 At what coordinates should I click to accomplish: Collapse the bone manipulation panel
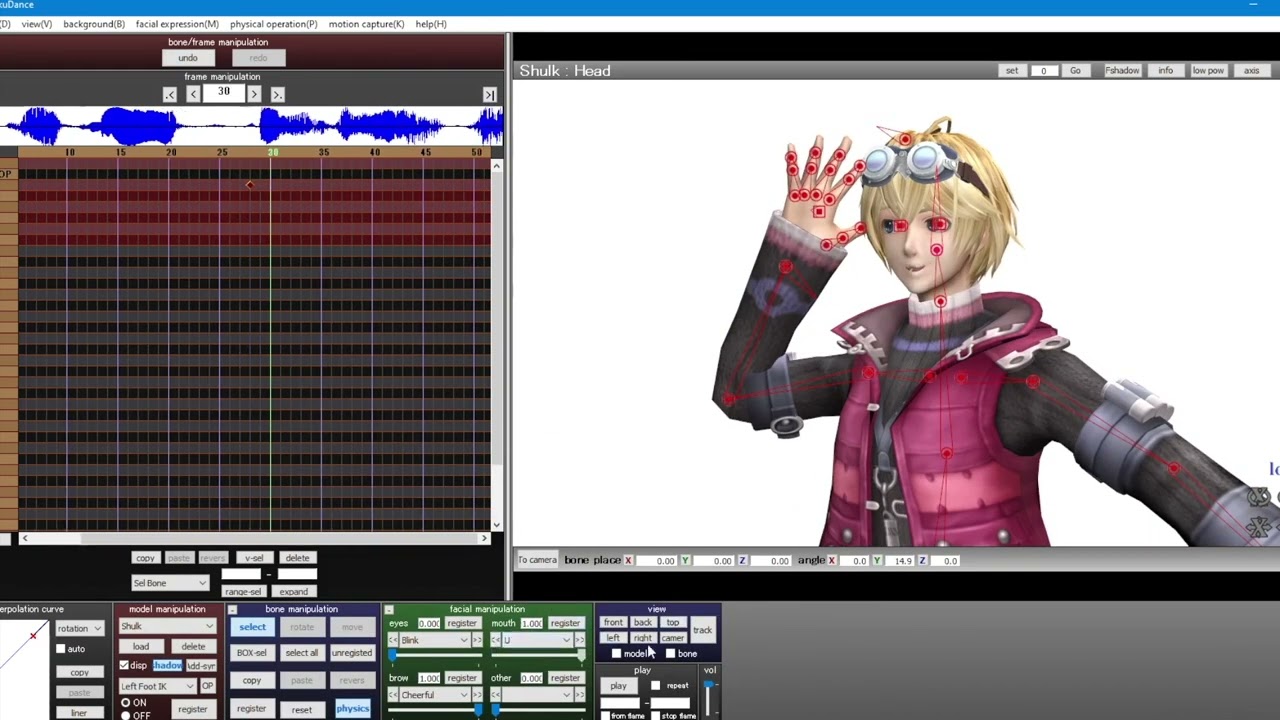pyautogui.click(x=232, y=609)
